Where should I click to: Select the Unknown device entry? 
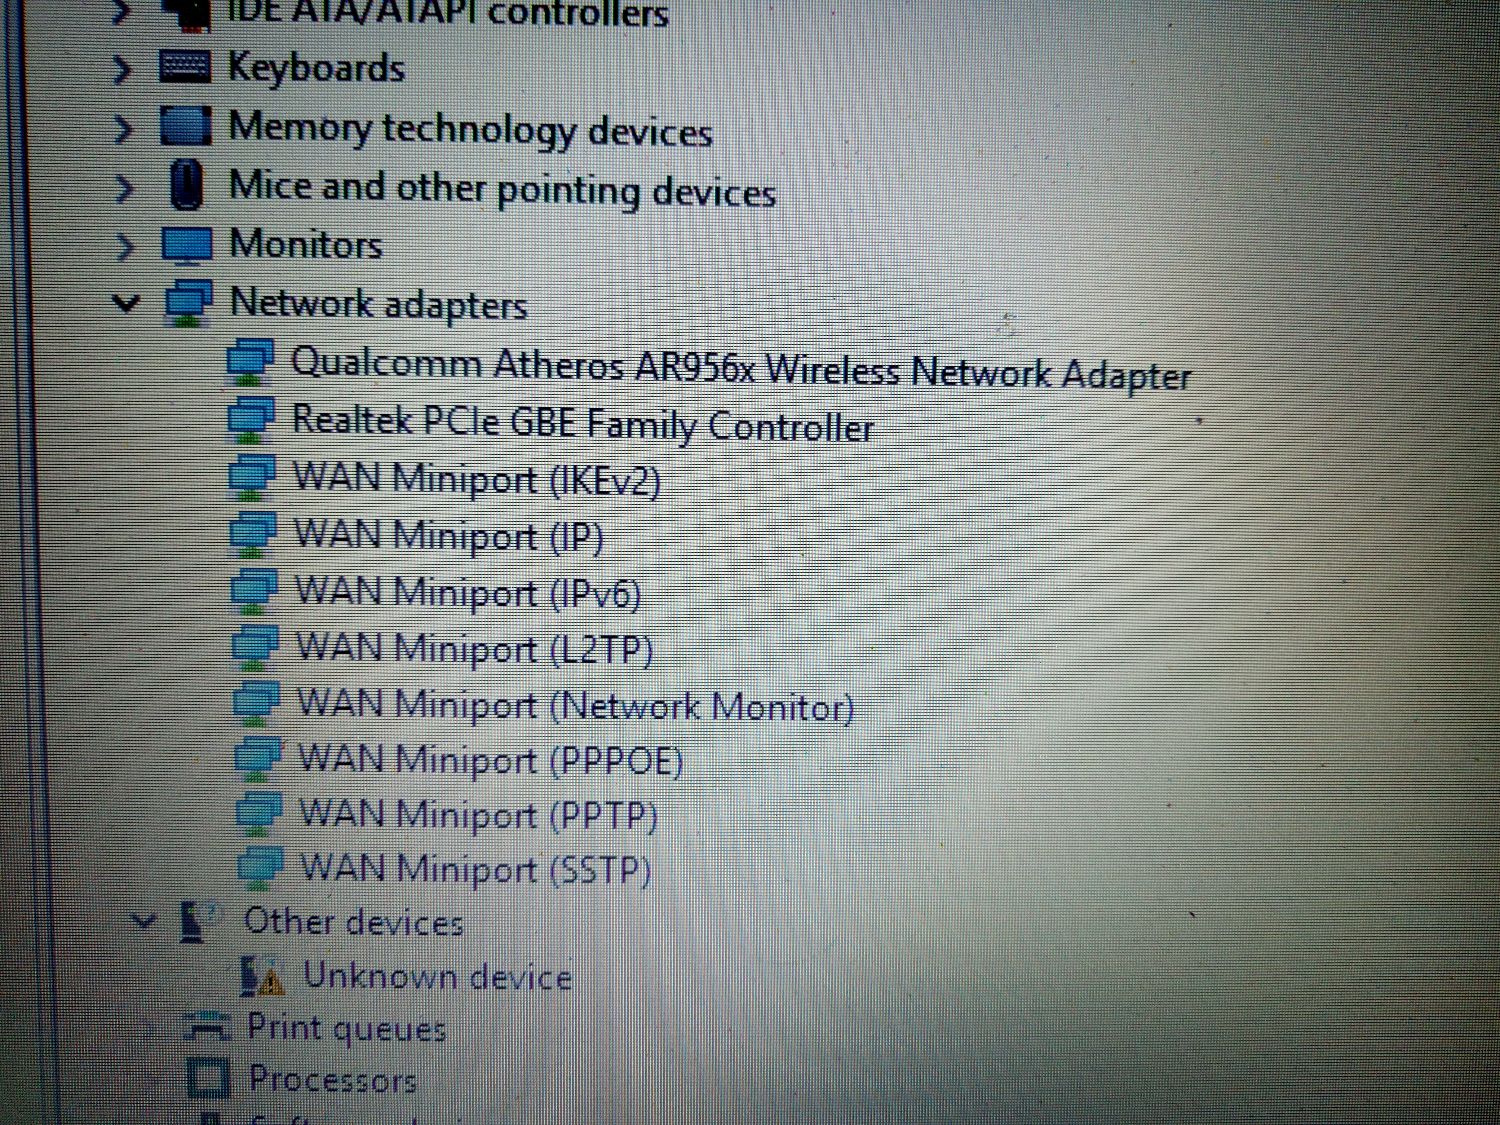coord(437,975)
